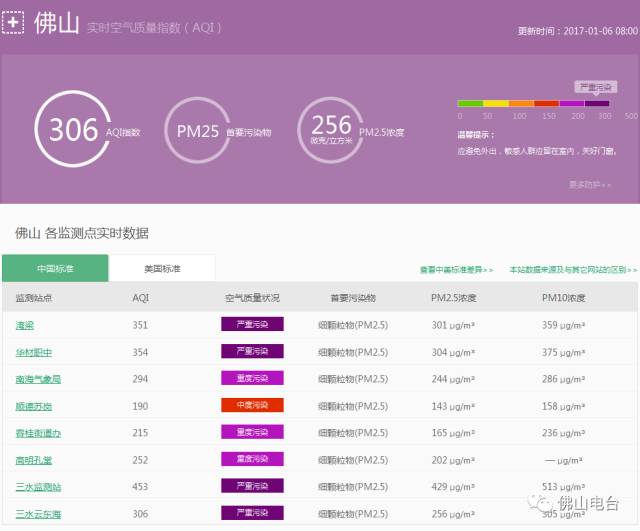Click the 严重污染 marker above the scale
640x531 pixels.
pos(596,87)
